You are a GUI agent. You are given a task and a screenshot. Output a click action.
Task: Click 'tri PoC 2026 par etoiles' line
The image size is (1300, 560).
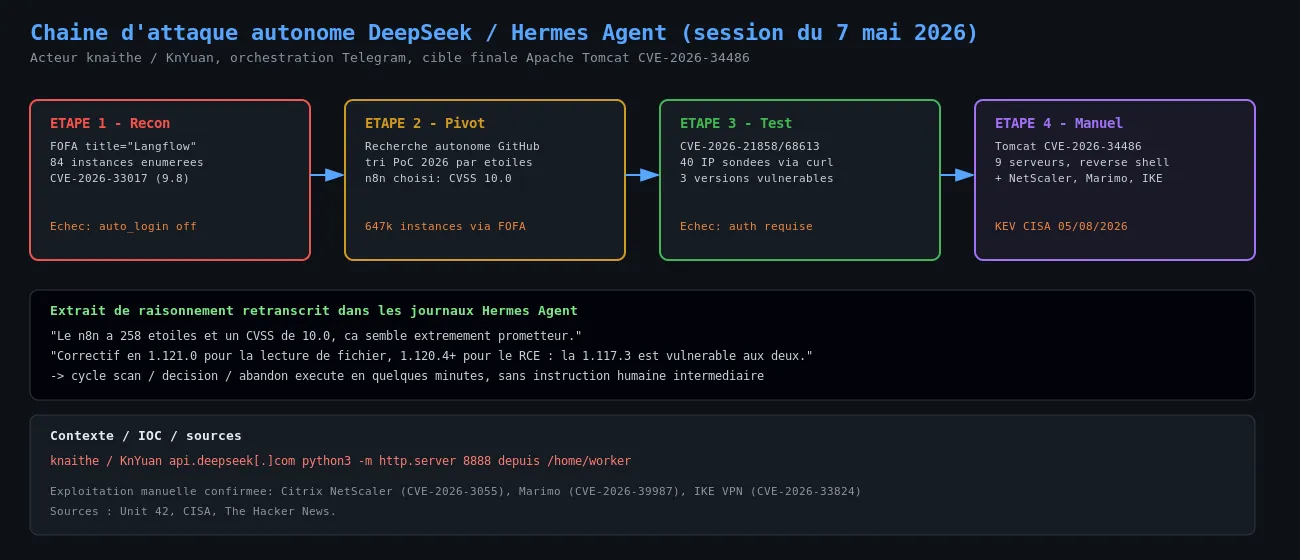(x=449, y=162)
